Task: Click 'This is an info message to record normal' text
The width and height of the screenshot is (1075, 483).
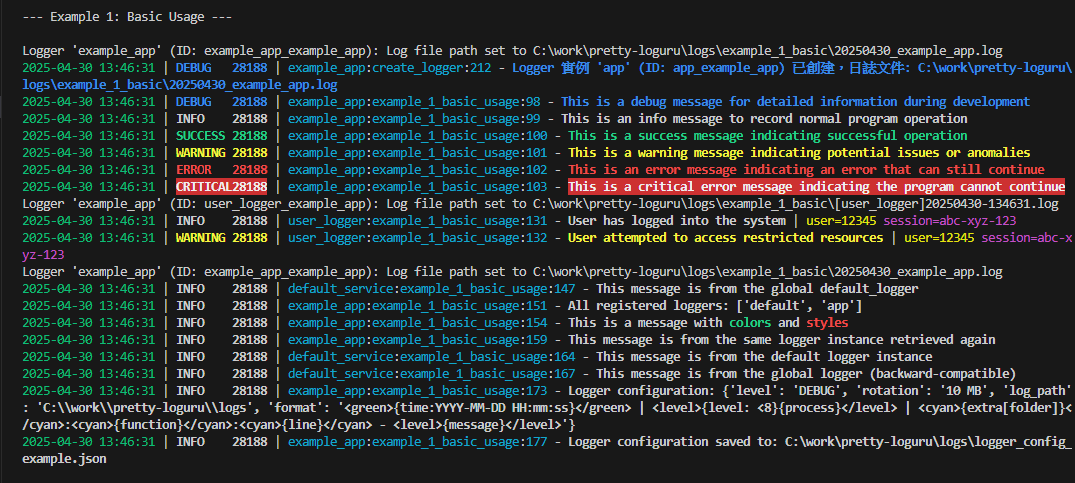Action: pyautogui.click(x=701, y=119)
